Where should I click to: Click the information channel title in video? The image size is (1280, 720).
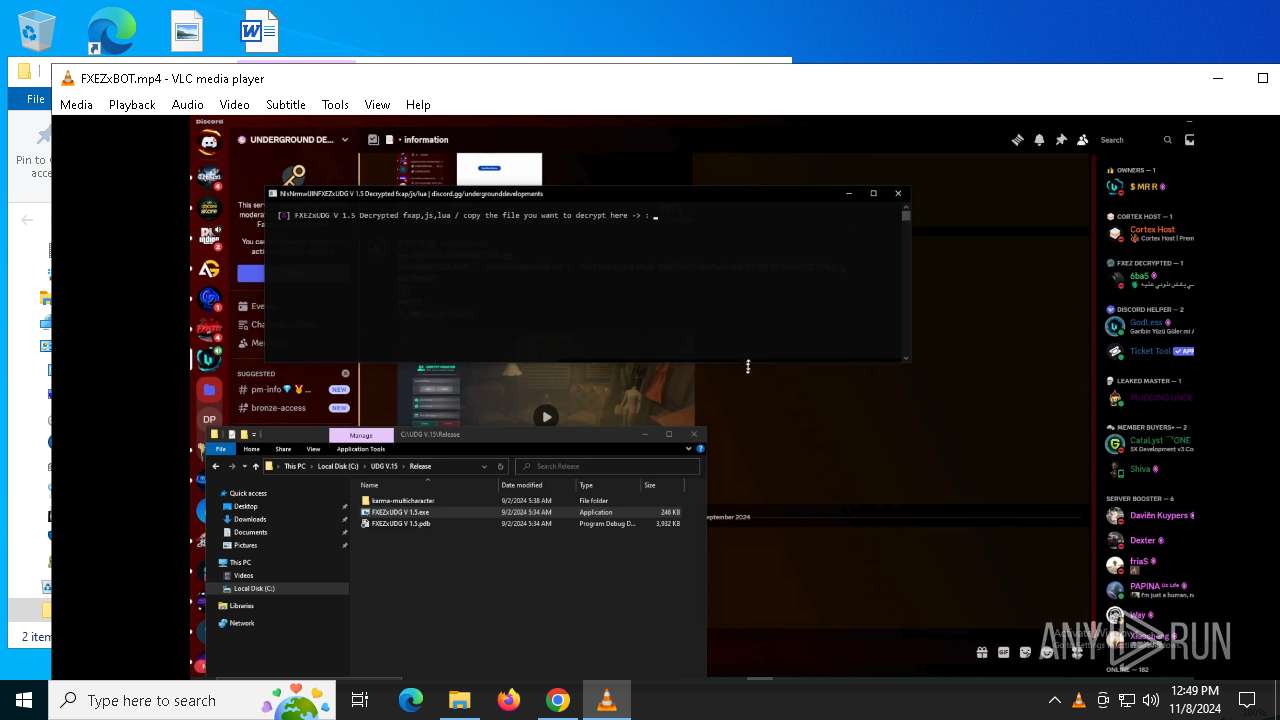pyautogui.click(x=426, y=140)
